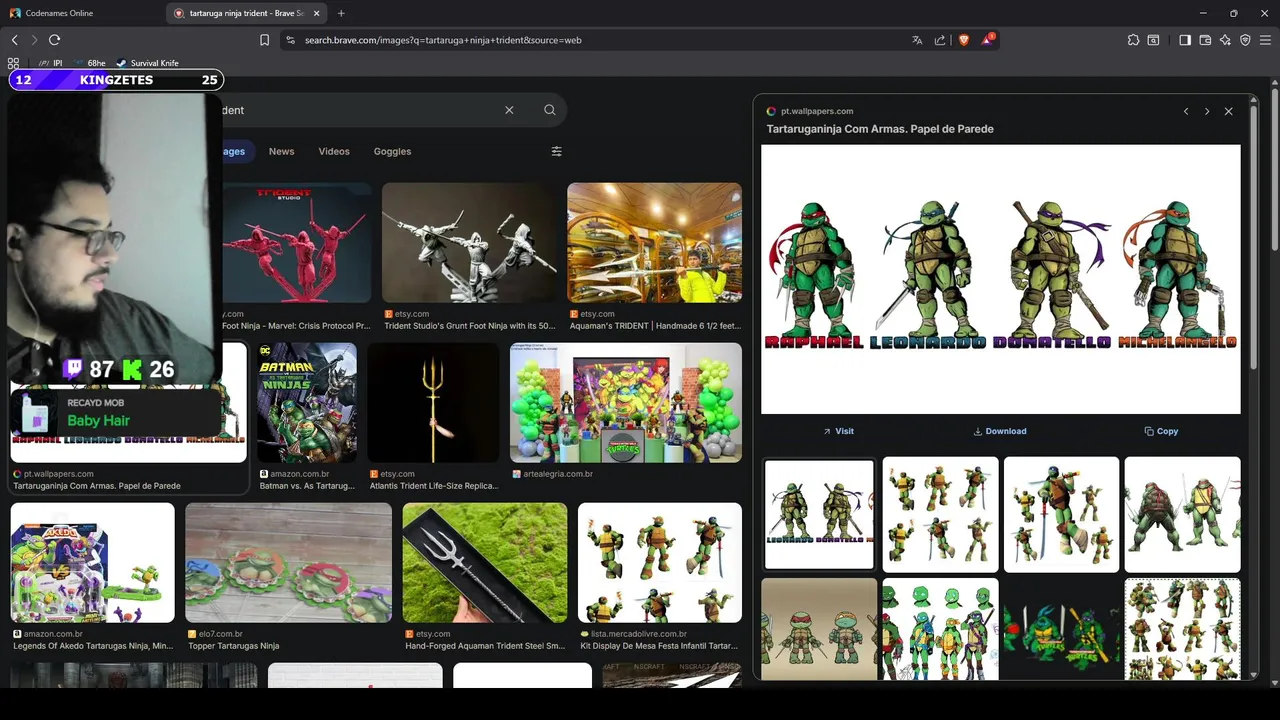Viewport: 1280px width, 720px height.
Task: Open the Aquaman's TRIDENT handmade image
Action: click(655, 243)
